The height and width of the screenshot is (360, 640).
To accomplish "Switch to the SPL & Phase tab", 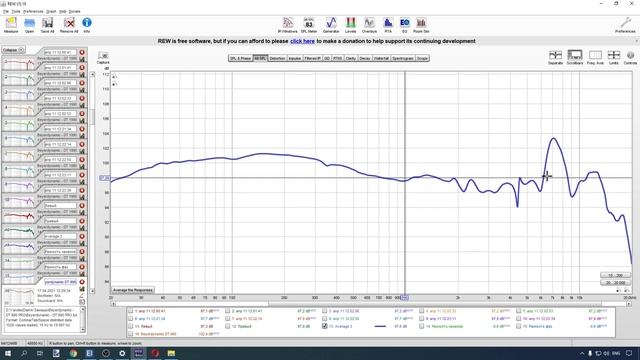I will tap(240, 58).
